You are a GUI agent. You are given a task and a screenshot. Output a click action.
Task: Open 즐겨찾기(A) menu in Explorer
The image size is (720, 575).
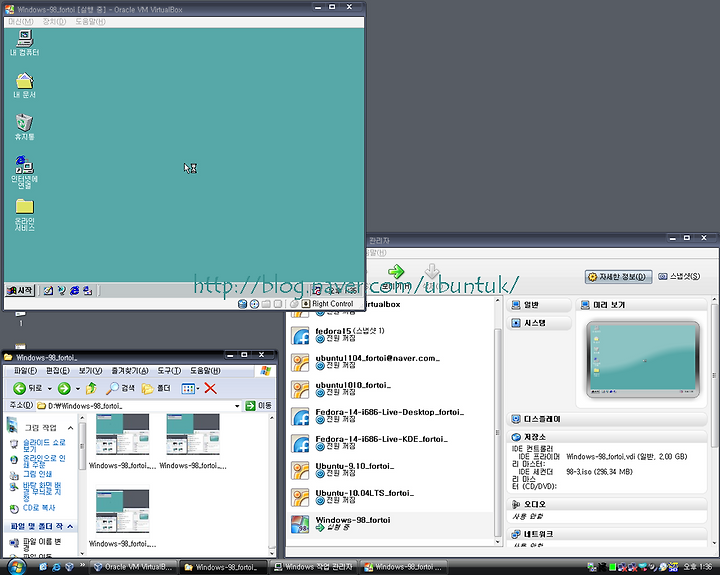point(130,371)
